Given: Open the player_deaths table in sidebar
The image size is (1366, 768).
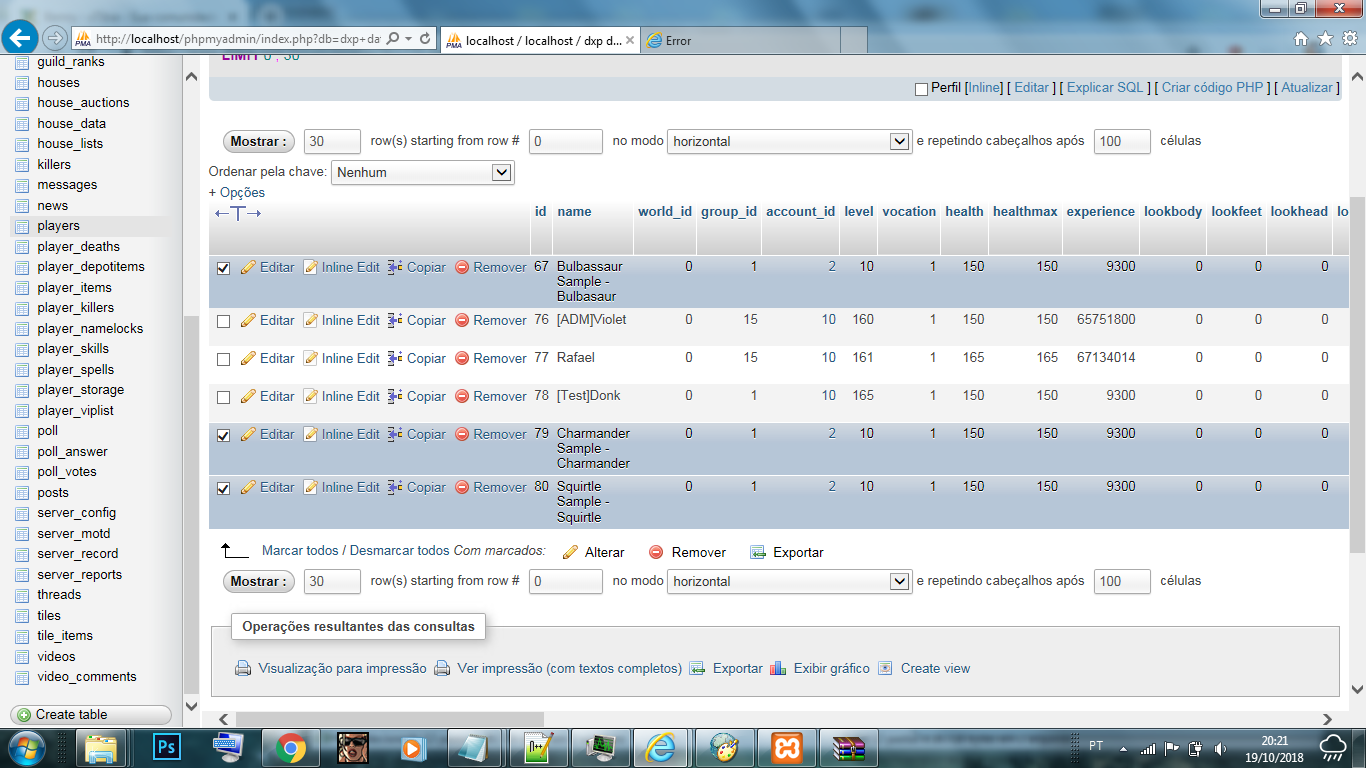Looking at the screenshot, I should pyautogui.click(x=78, y=246).
